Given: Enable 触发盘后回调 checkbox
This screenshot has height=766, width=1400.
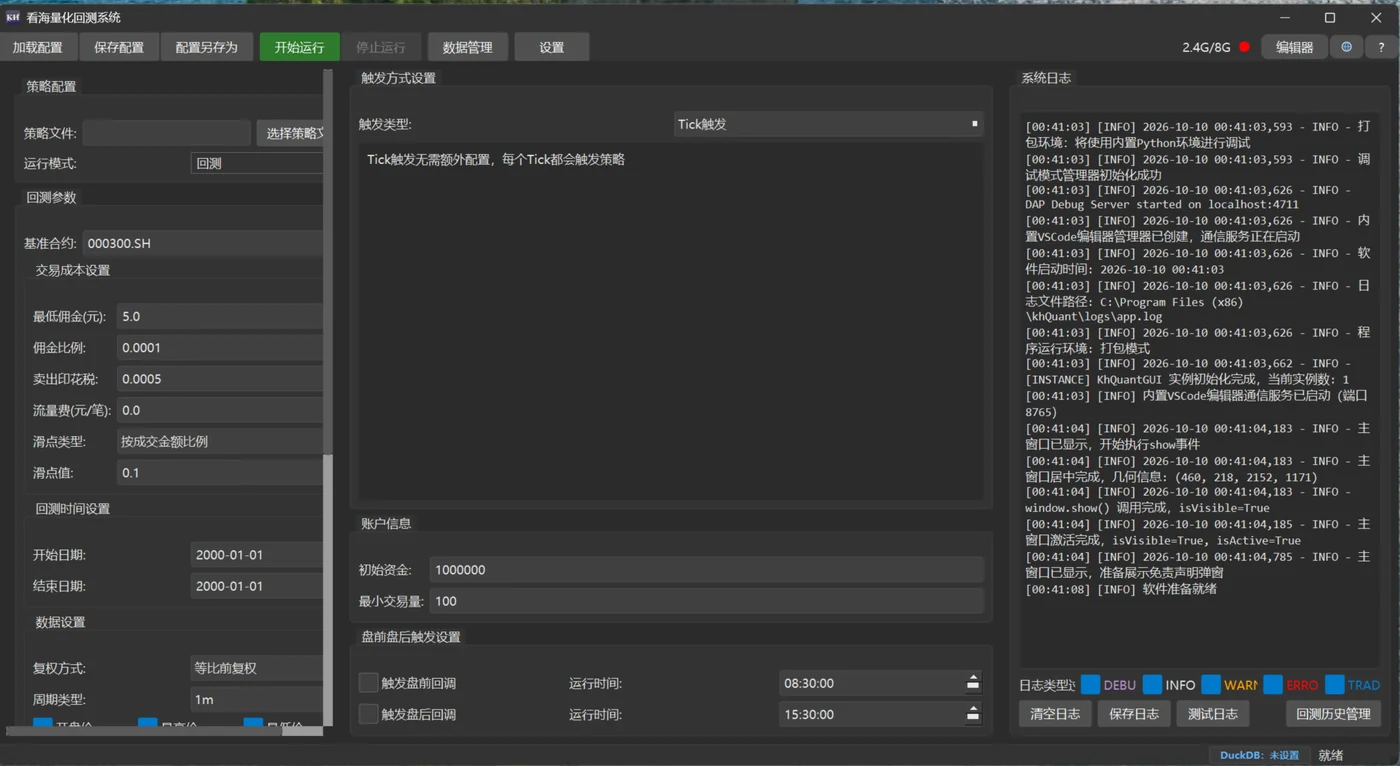Looking at the screenshot, I should pyautogui.click(x=368, y=714).
